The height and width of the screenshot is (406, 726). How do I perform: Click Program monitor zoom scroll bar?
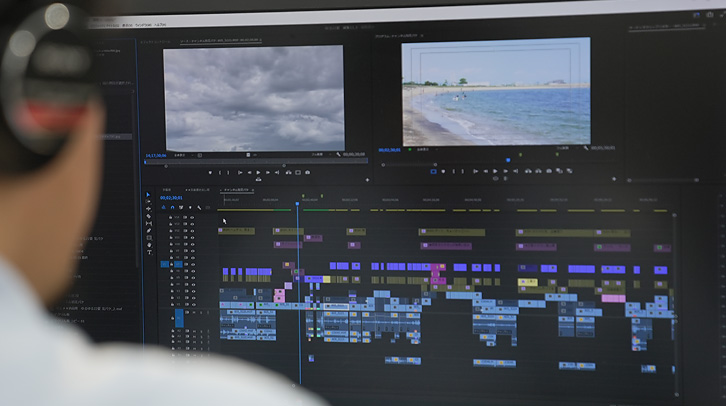[x=409, y=164]
